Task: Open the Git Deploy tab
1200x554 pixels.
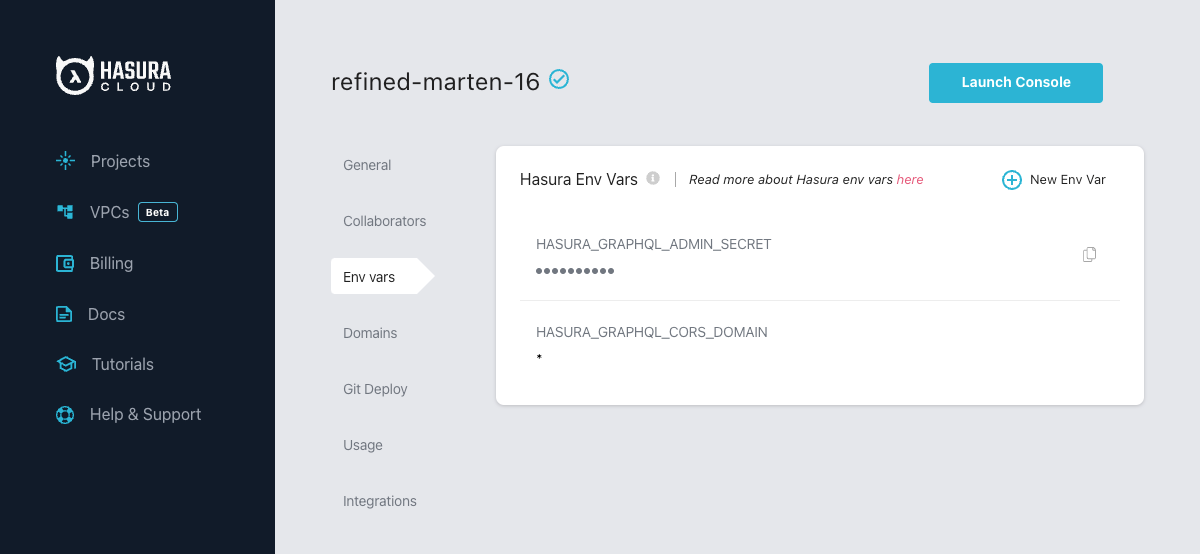Action: (x=375, y=389)
